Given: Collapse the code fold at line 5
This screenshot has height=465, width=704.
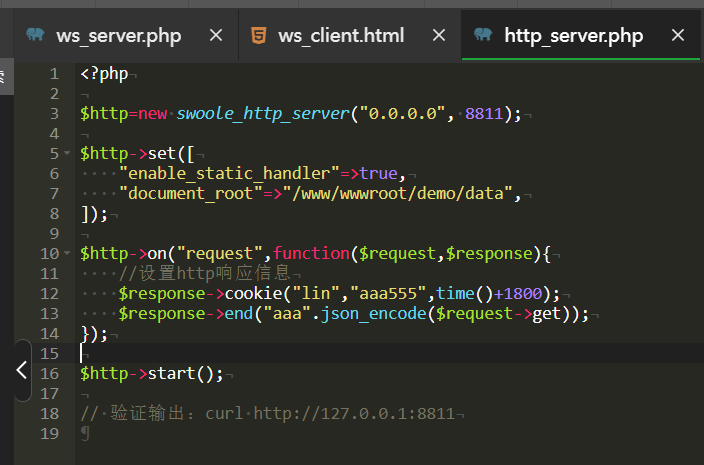Looking at the screenshot, I should tap(67, 153).
